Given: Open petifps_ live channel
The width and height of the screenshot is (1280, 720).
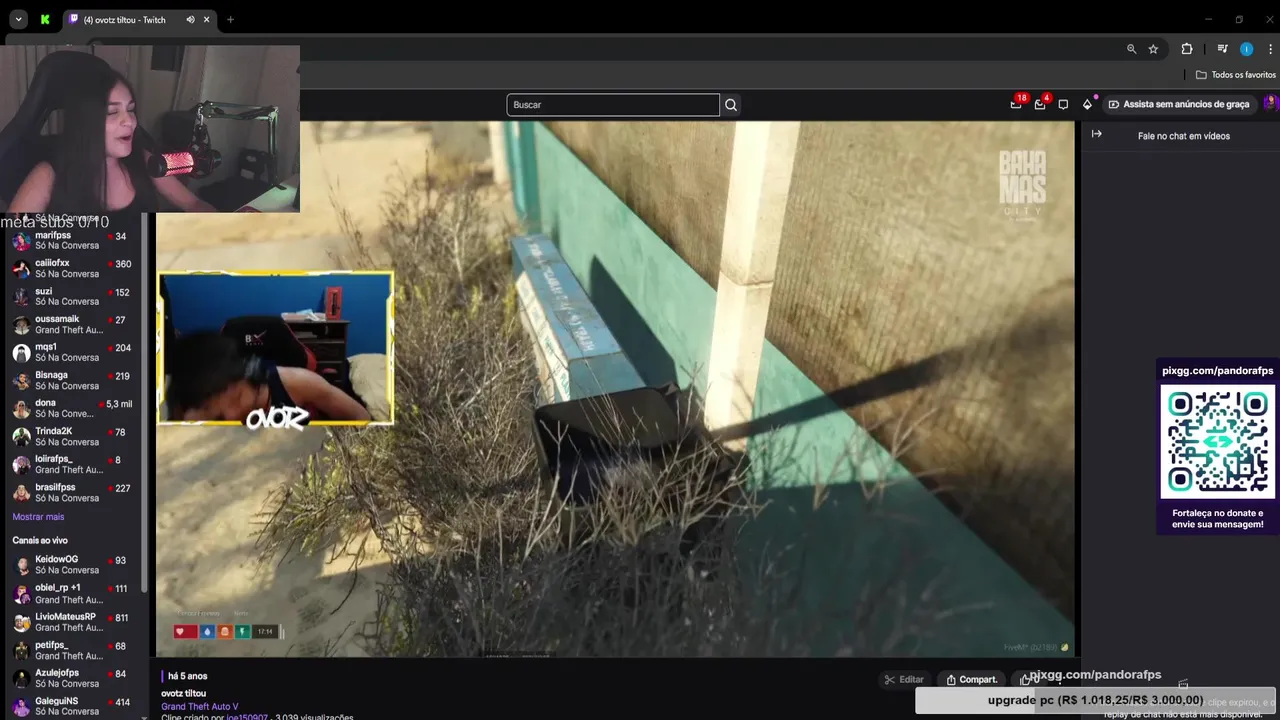Looking at the screenshot, I should (71, 650).
